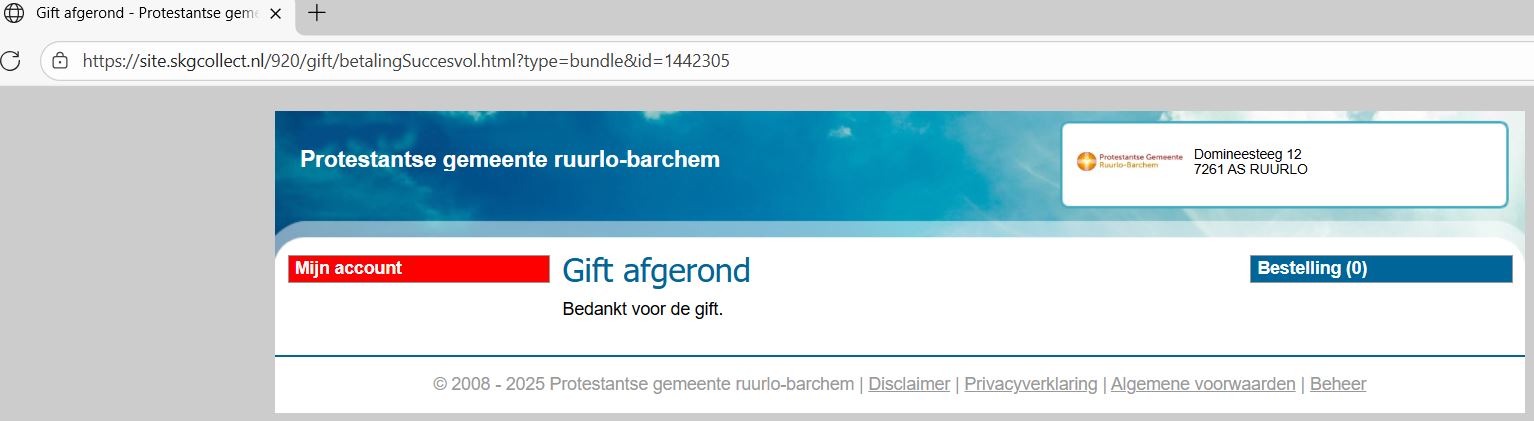
Task: Click the Protestantse gemeente ruurlo-barchem header title
Action: (x=510, y=160)
